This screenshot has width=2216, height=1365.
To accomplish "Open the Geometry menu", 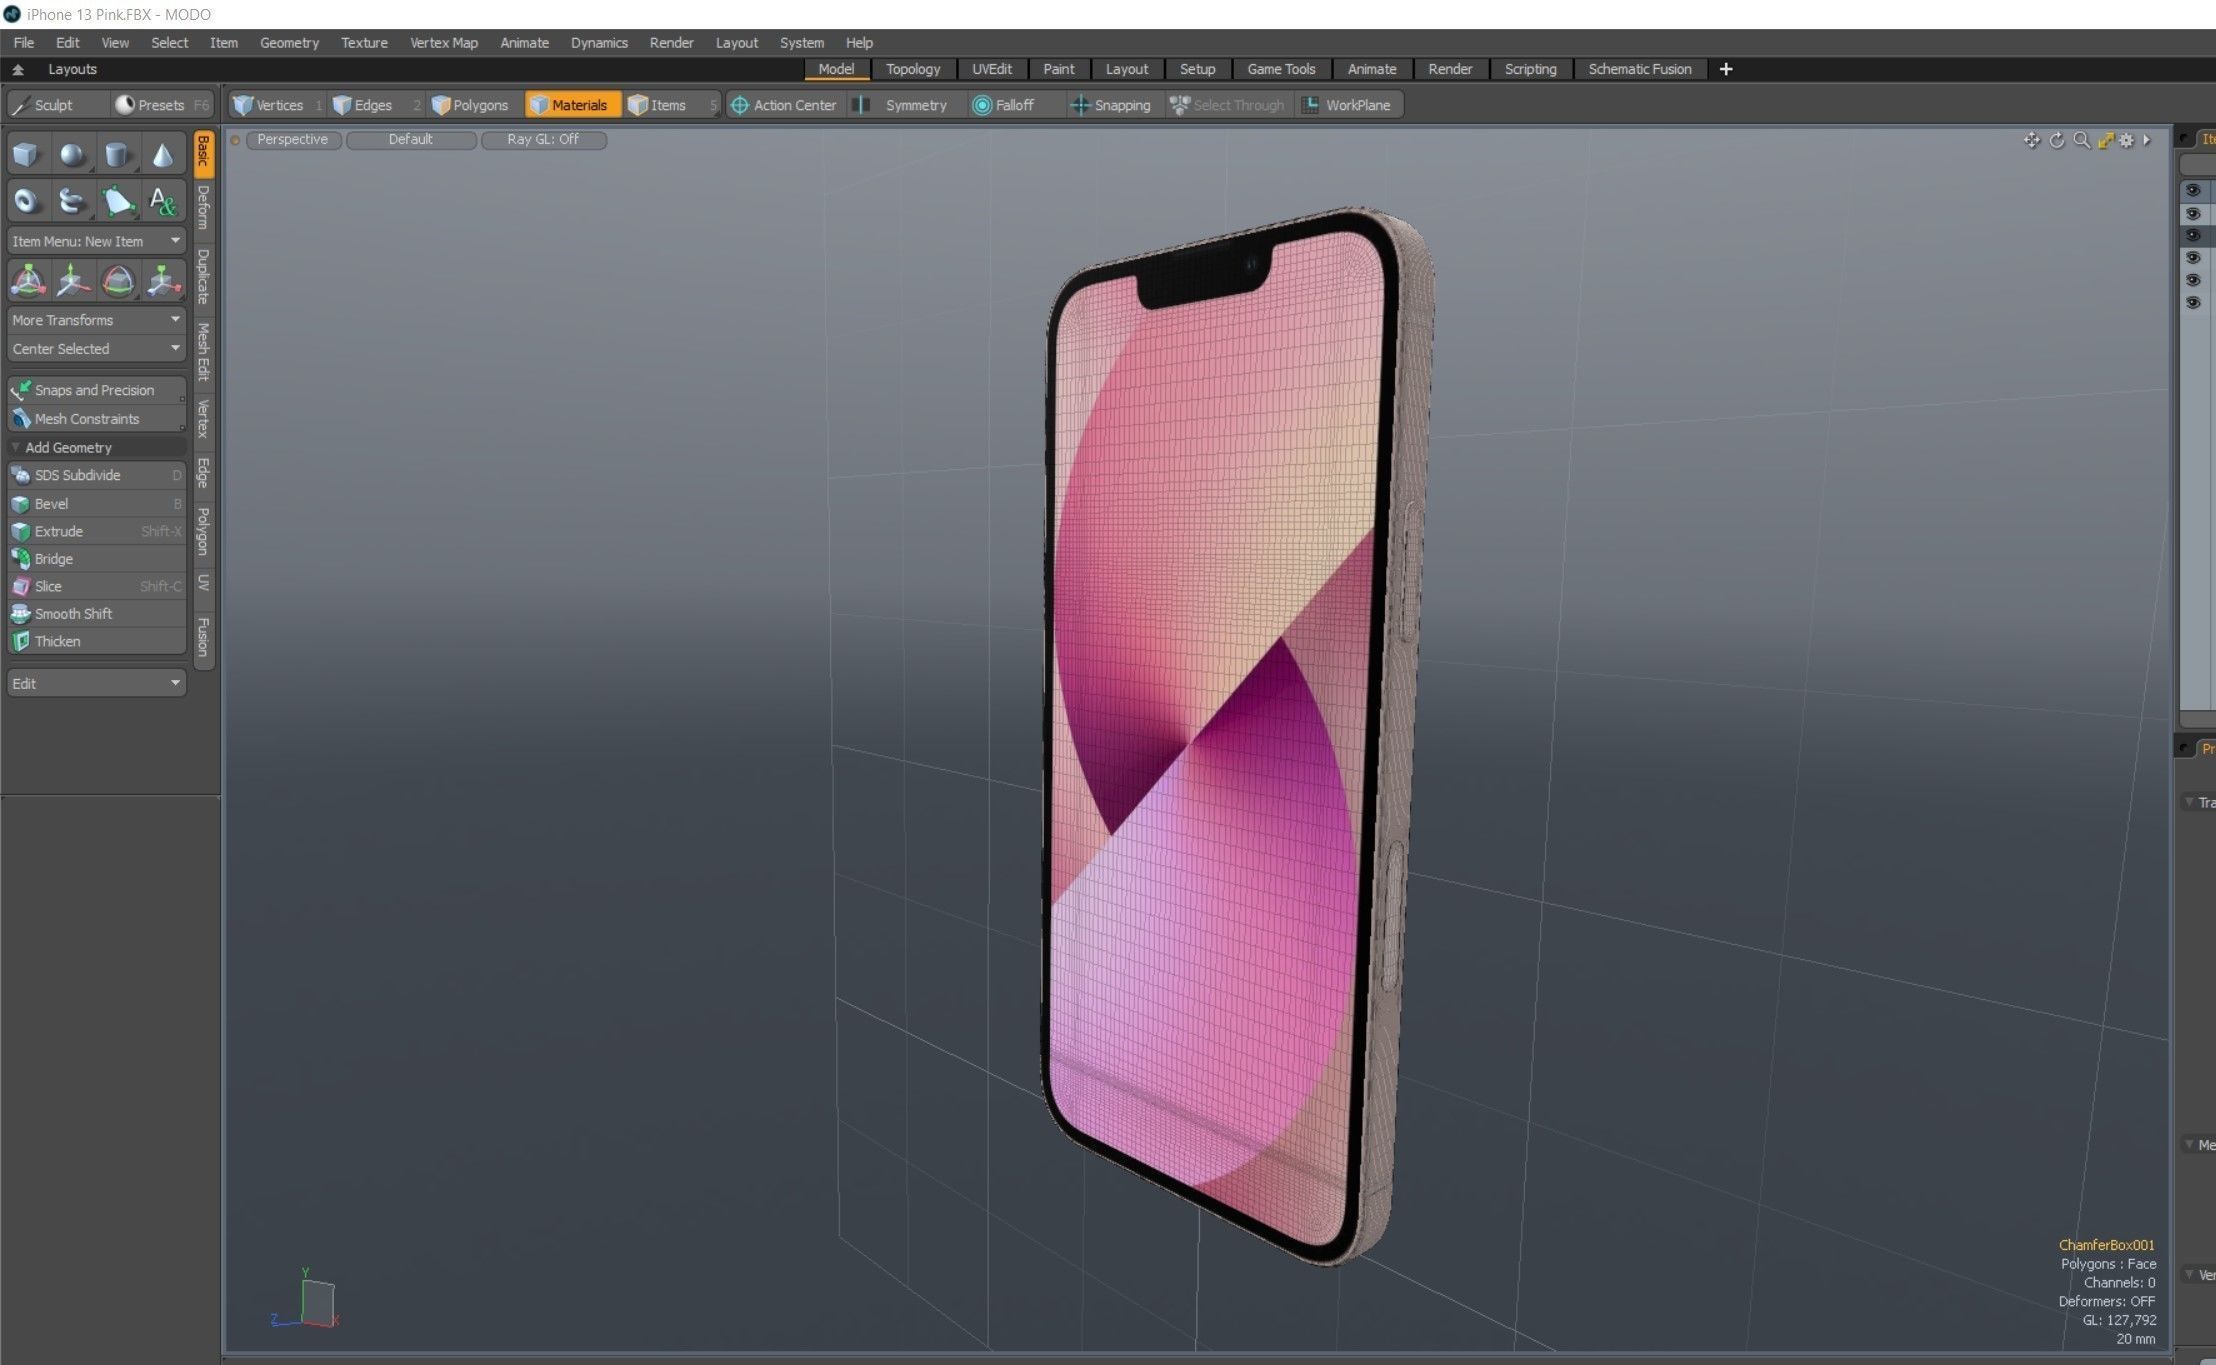I will tap(289, 43).
